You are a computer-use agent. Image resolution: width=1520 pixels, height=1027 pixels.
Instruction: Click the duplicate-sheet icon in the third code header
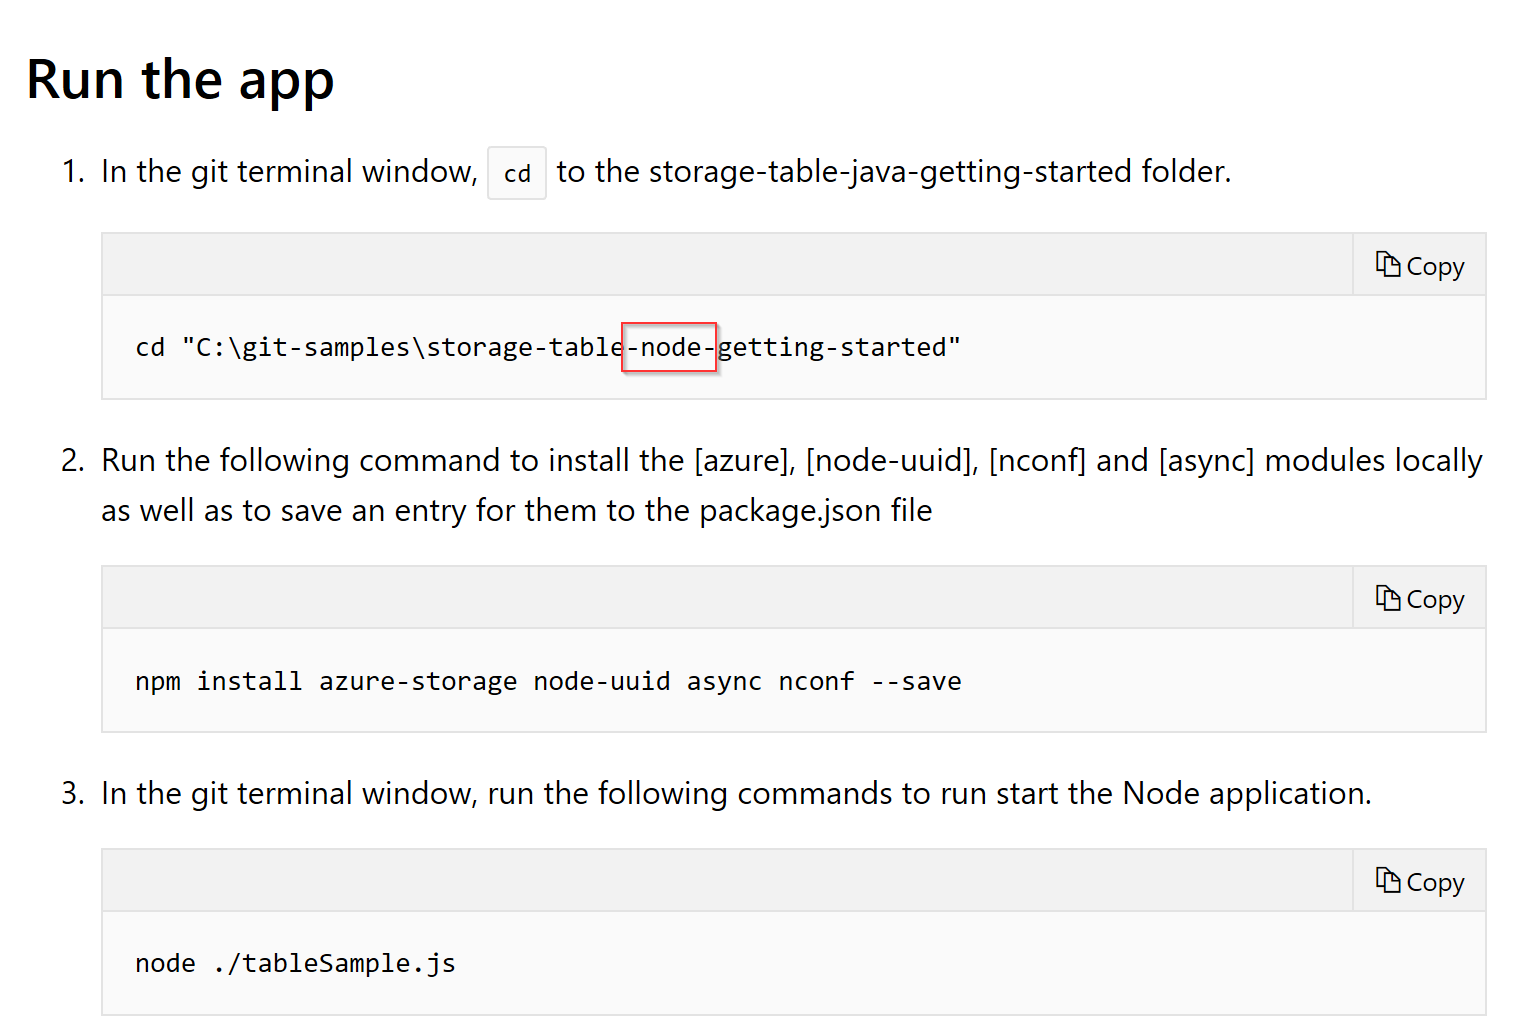click(1389, 880)
